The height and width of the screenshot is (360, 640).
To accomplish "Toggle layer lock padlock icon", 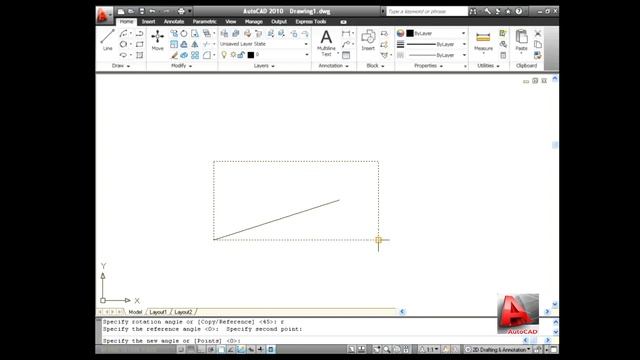I will [241, 55].
